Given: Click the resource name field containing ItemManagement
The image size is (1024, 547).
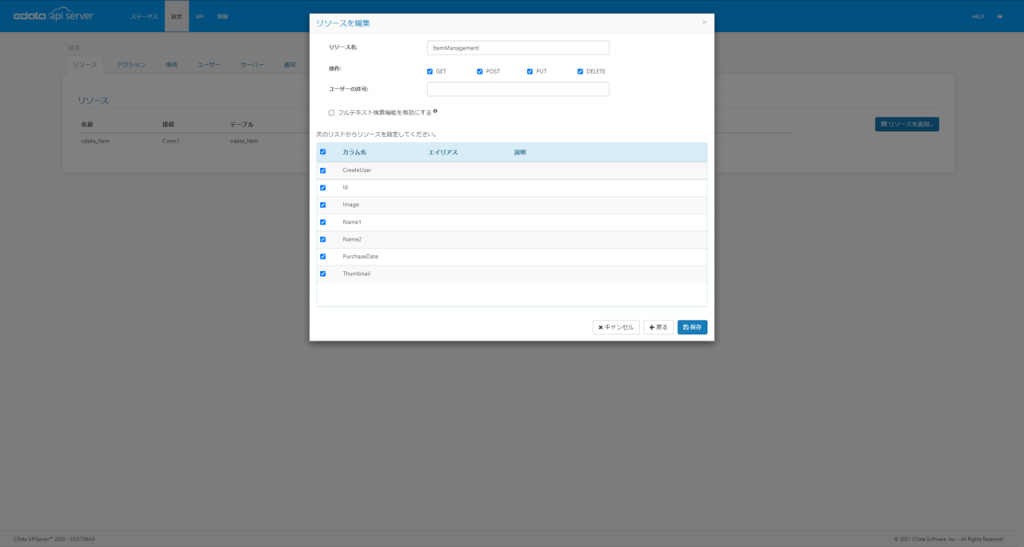Looking at the screenshot, I should tap(518, 47).
